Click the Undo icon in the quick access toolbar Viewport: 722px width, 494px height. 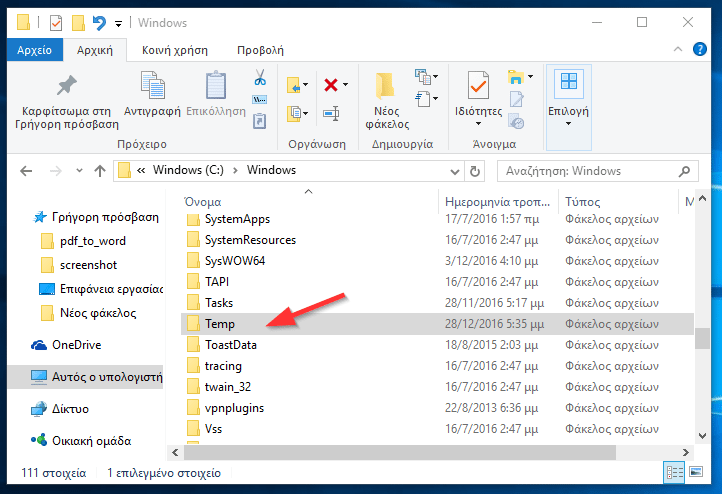coord(99,23)
